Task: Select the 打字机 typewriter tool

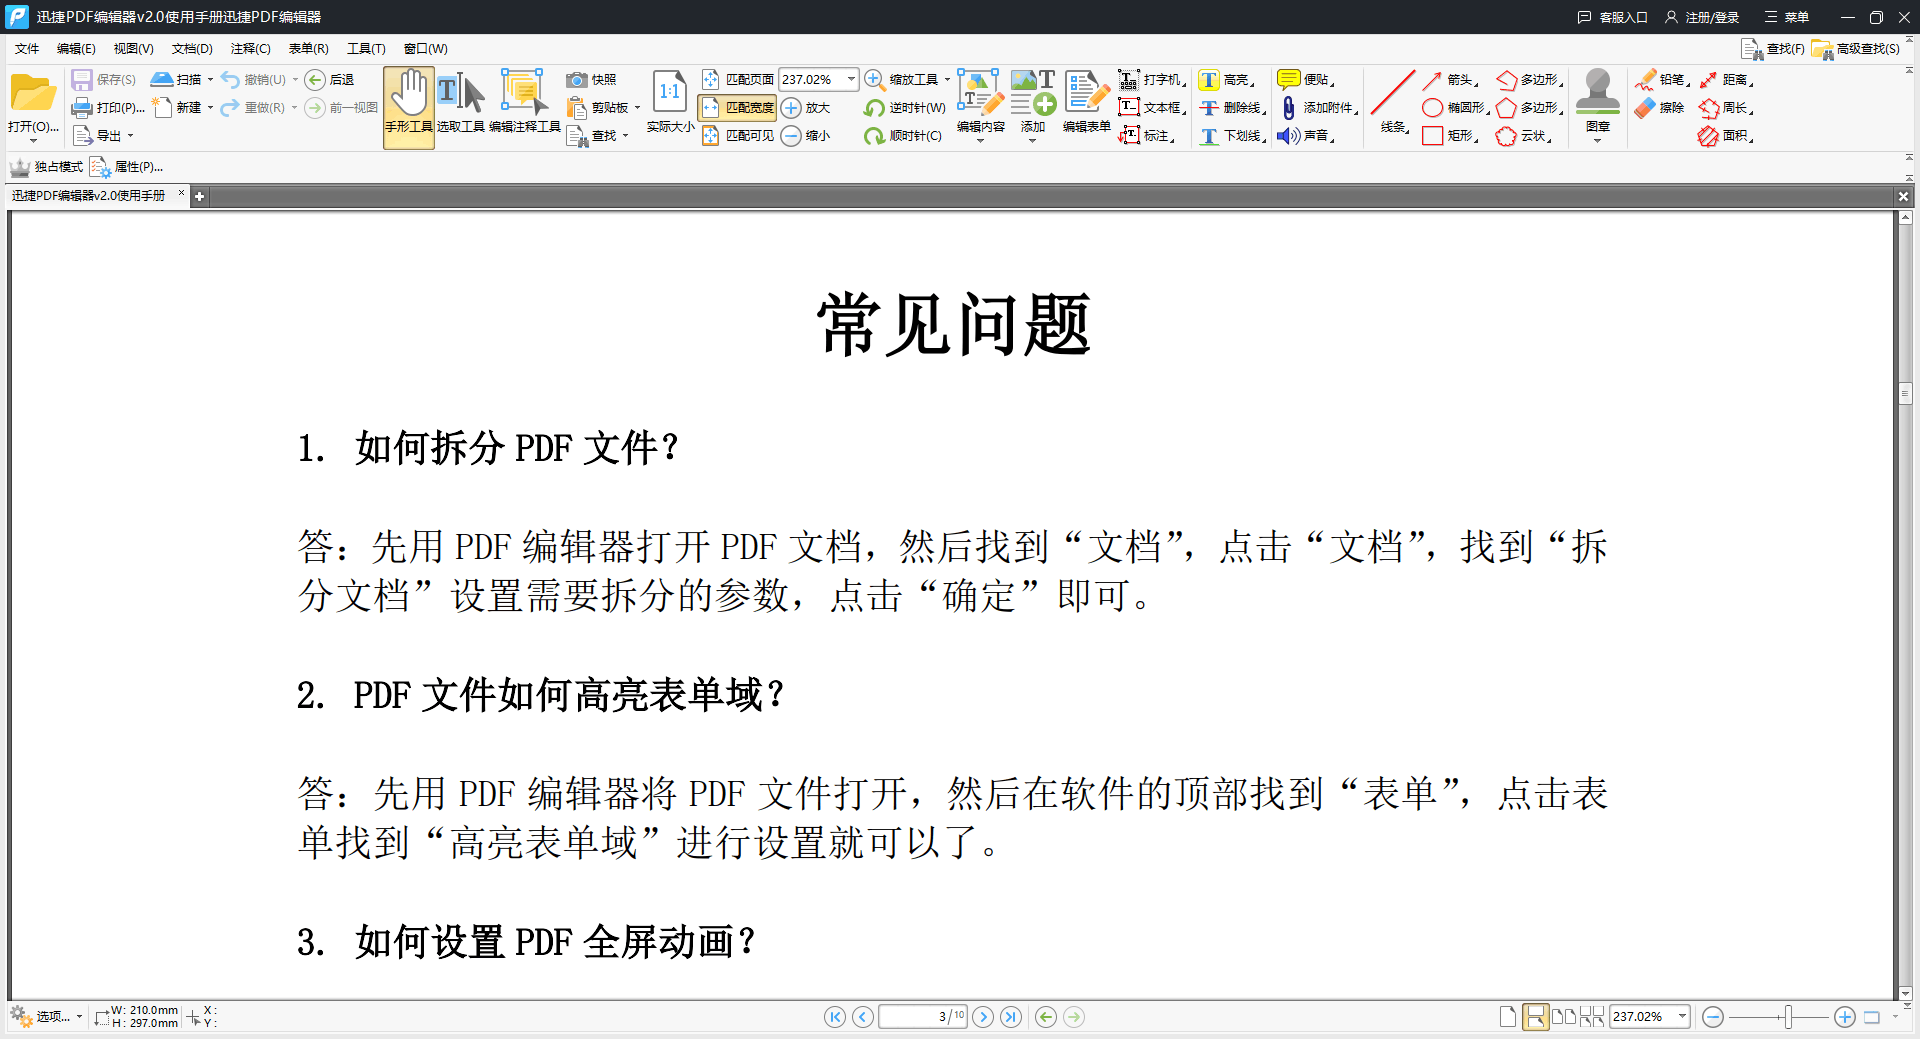Action: coord(1151,79)
